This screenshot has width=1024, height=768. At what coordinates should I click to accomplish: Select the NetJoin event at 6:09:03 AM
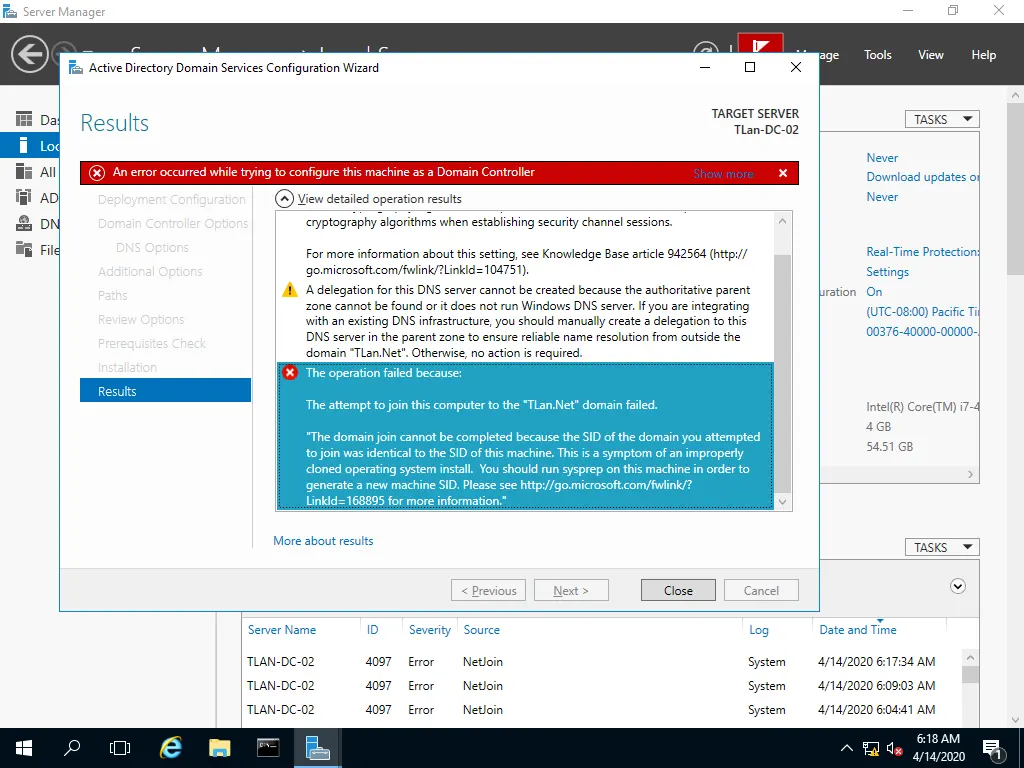tap(601, 686)
